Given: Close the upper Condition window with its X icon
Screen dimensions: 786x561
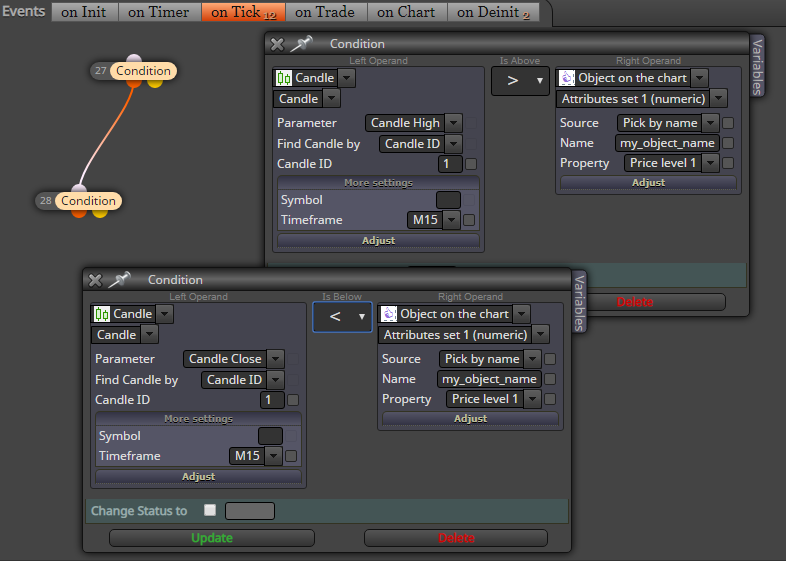Looking at the screenshot, I should pos(277,44).
